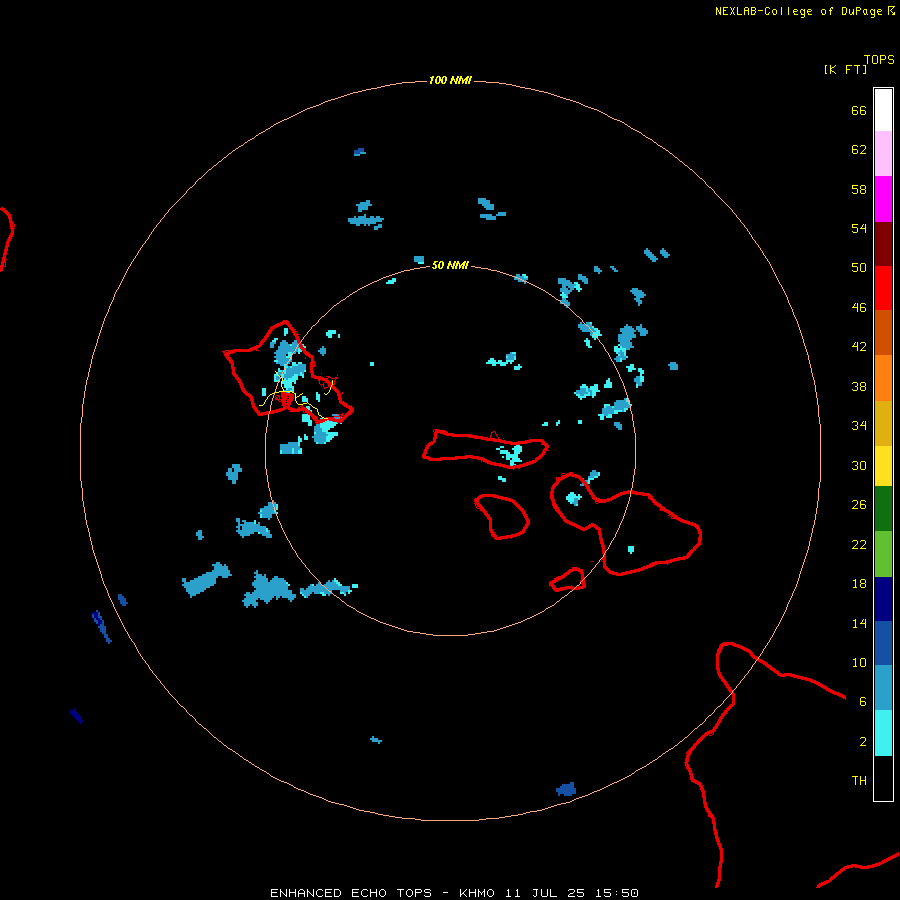
Task: Select the 6 legend label
Action: pyautogui.click(x=863, y=702)
